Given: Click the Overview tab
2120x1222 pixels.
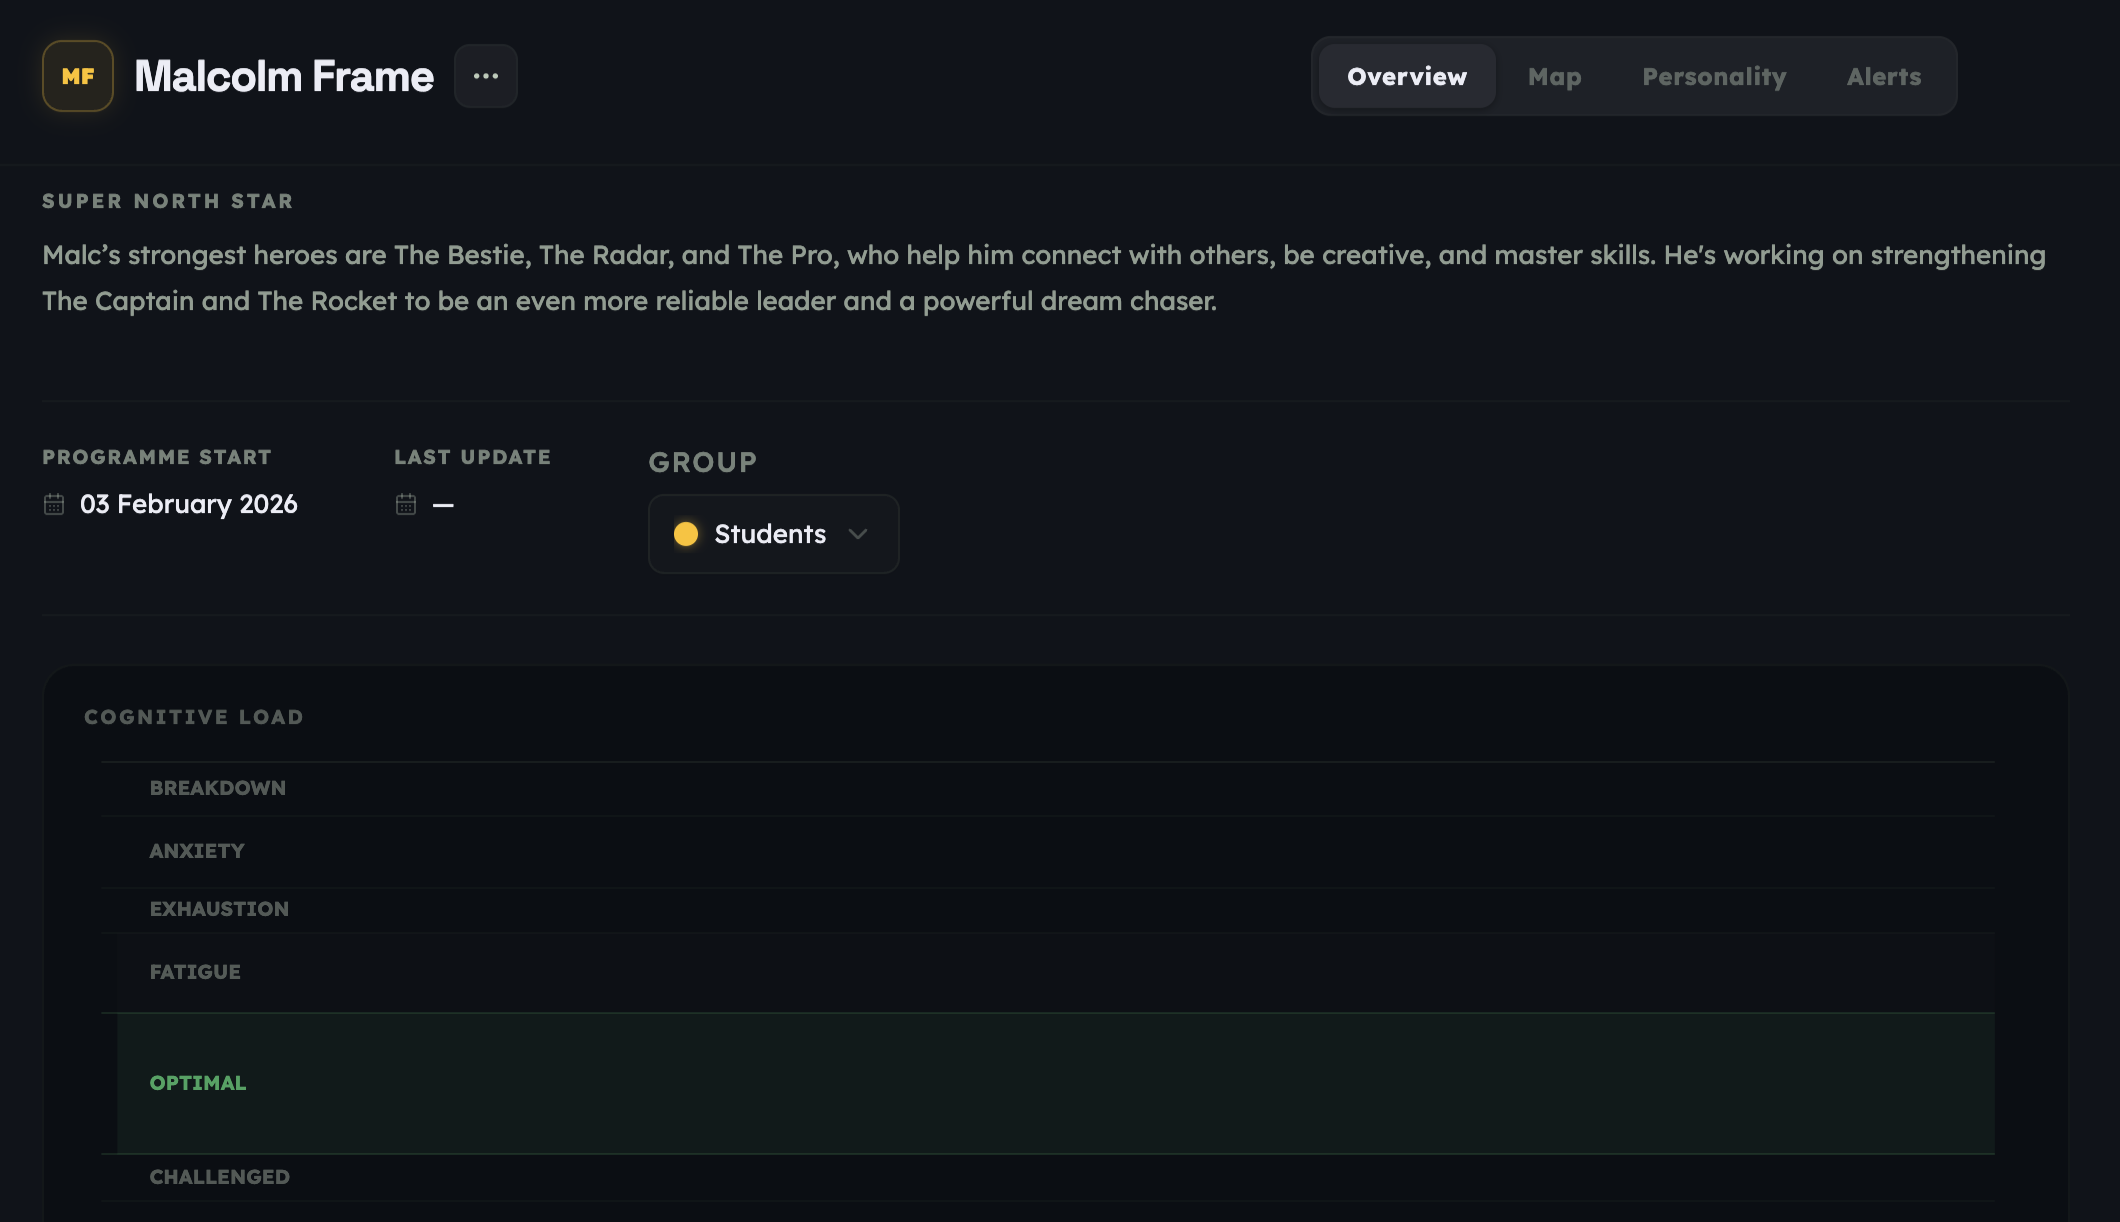Looking at the screenshot, I should 1405,76.
